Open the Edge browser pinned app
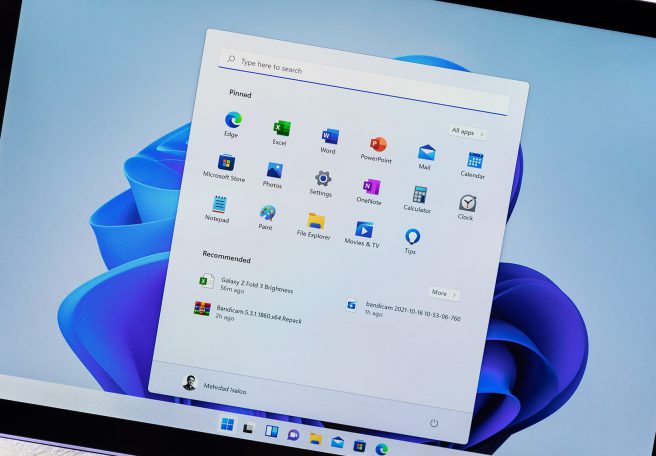Screen dimensions: 656x456 click(232, 124)
